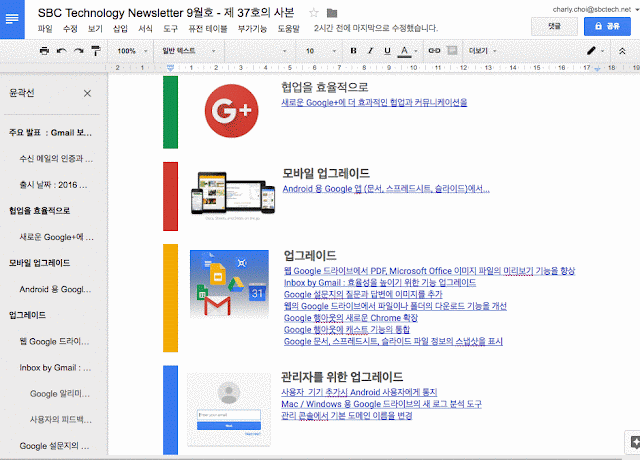Jump to outline item 주요 발표 : Gmail
The height and width of the screenshot is (460, 640).
tap(50, 133)
